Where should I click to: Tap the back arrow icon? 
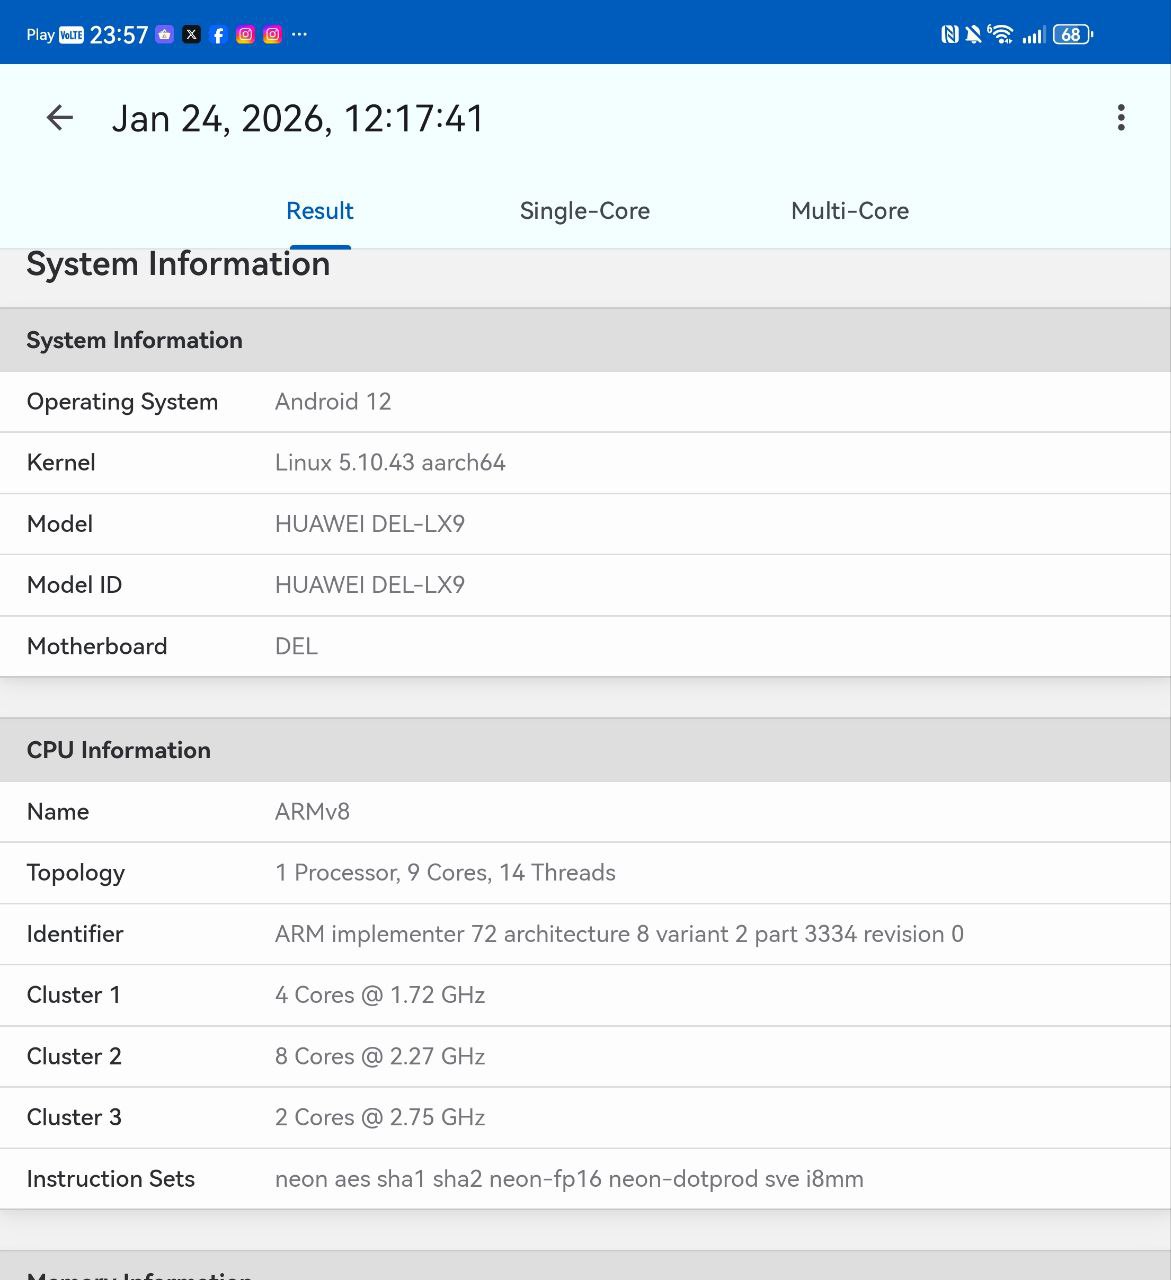pos(60,118)
